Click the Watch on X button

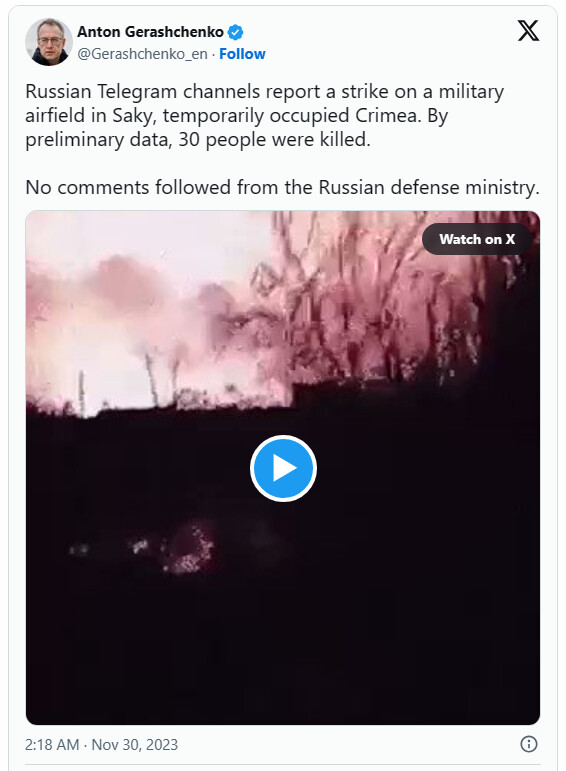tap(477, 239)
